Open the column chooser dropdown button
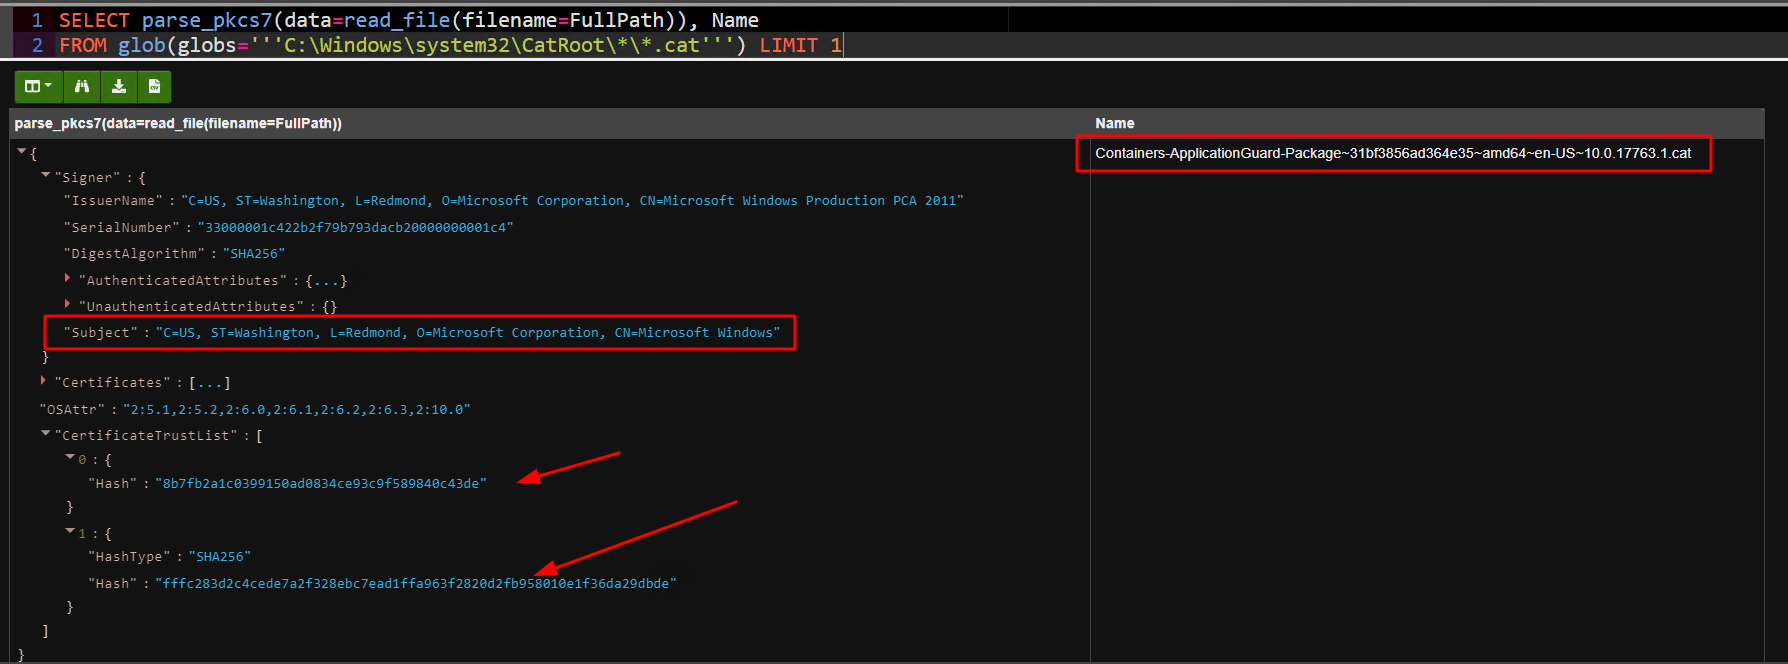 pos(38,87)
